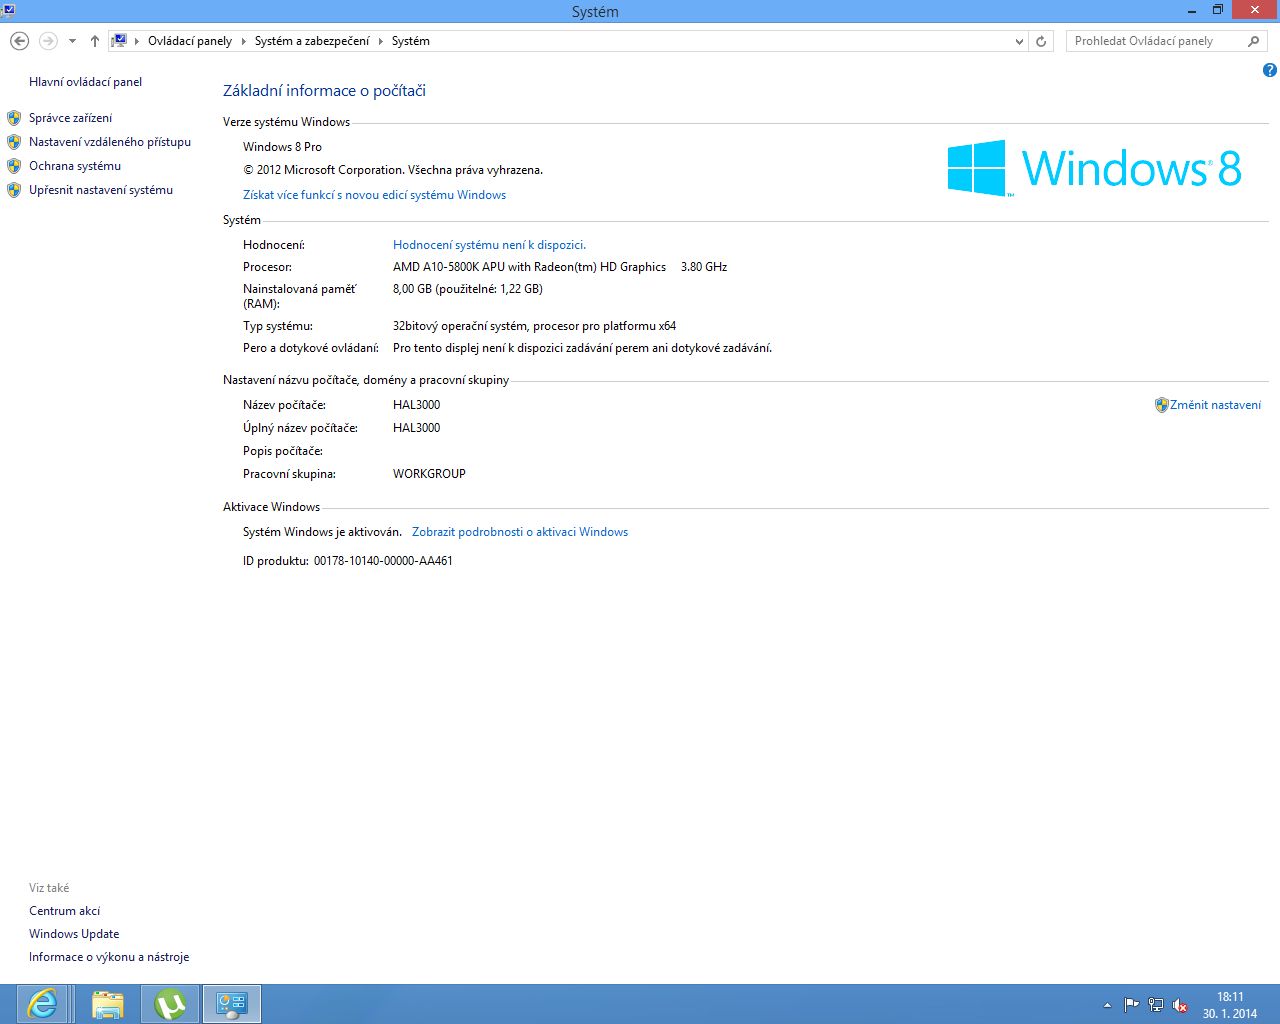
Task: Click the computer icon in the address bar
Action: (119, 41)
